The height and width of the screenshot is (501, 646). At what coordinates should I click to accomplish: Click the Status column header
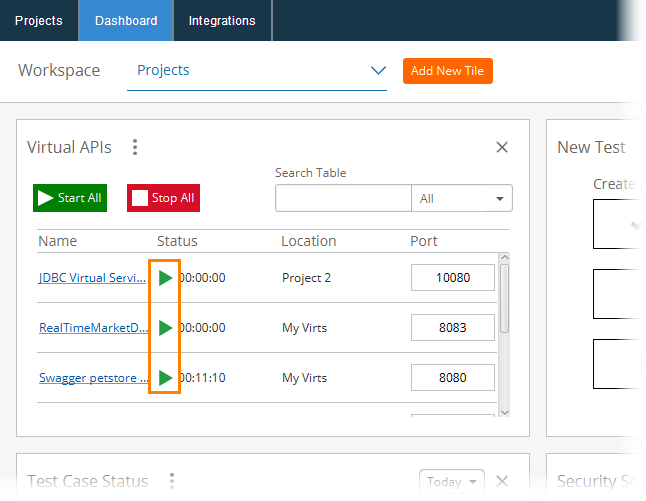click(x=177, y=241)
